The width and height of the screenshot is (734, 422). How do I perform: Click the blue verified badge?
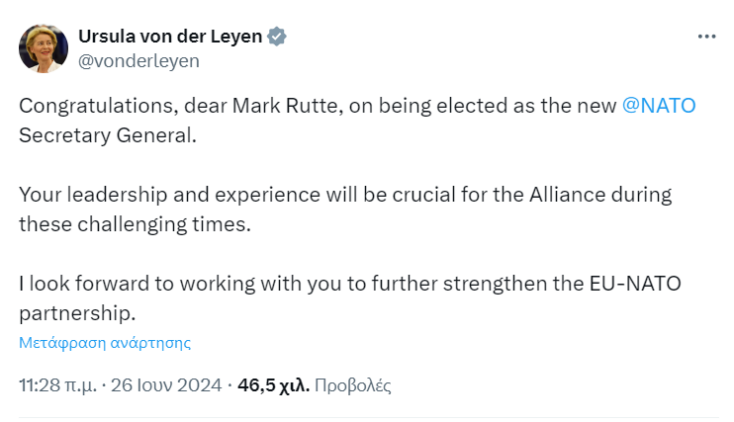pyautogui.click(x=277, y=37)
